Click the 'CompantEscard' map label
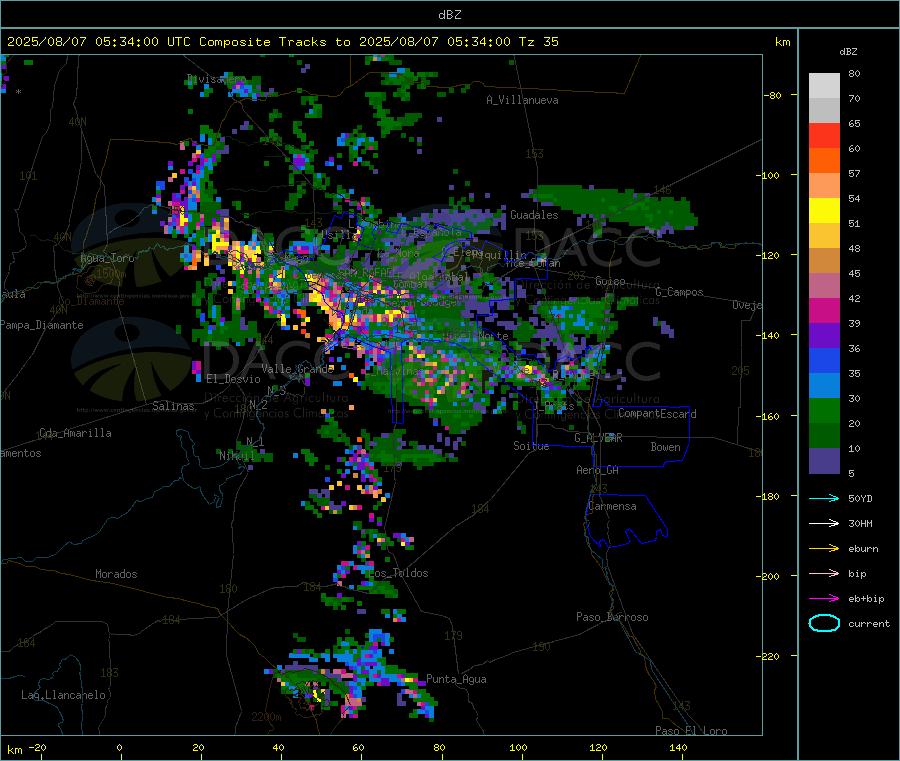The width and height of the screenshot is (900, 761). click(x=657, y=413)
